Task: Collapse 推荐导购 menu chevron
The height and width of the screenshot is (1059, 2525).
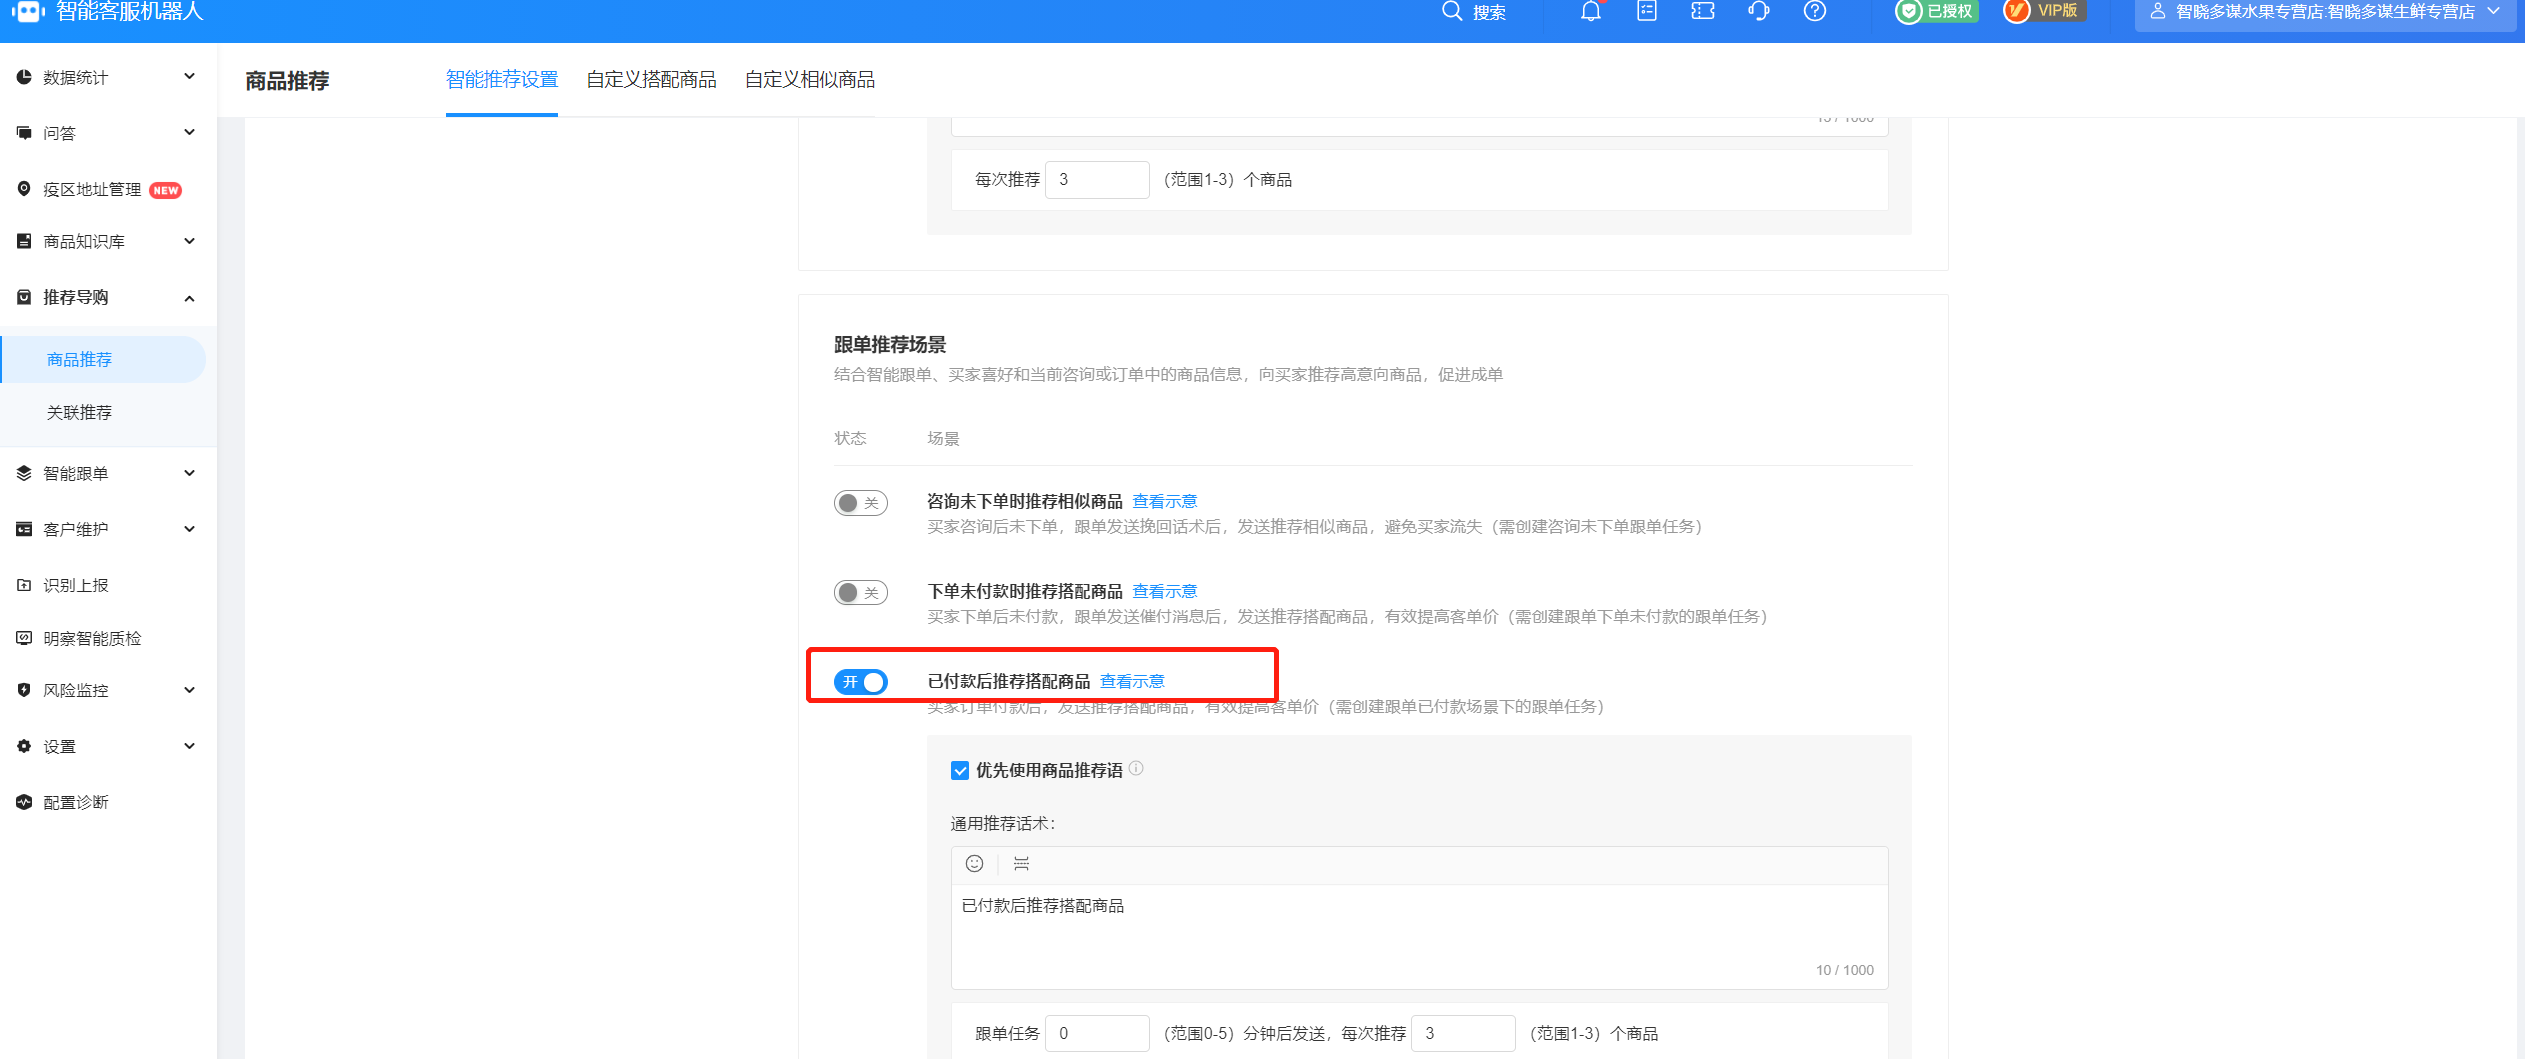Action: click(x=189, y=298)
